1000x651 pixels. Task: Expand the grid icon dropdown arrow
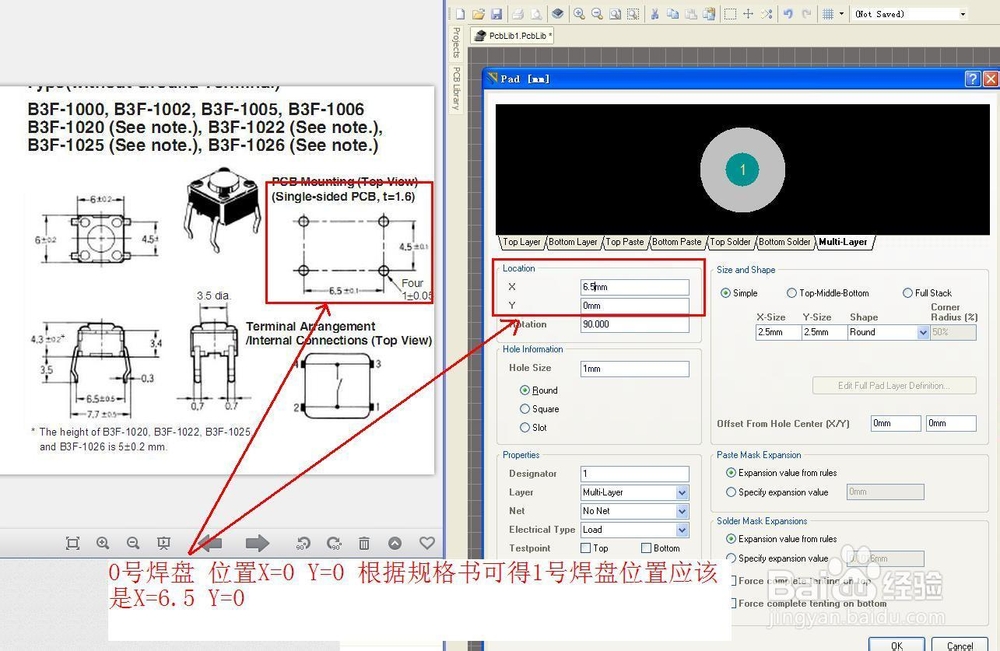click(x=841, y=14)
